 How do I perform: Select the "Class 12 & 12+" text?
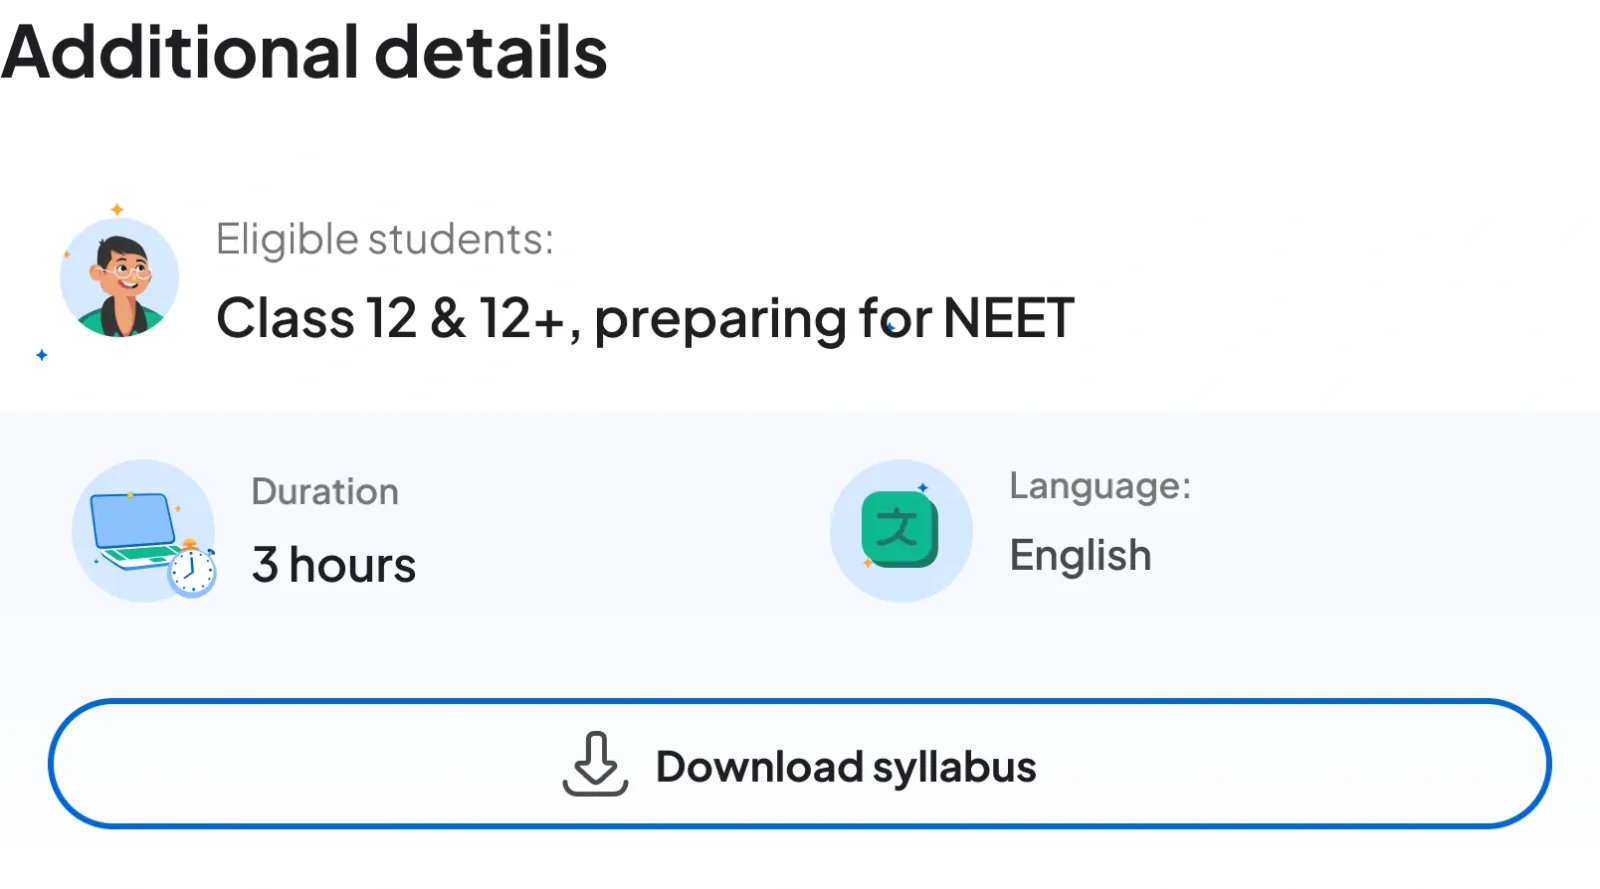pos(390,319)
